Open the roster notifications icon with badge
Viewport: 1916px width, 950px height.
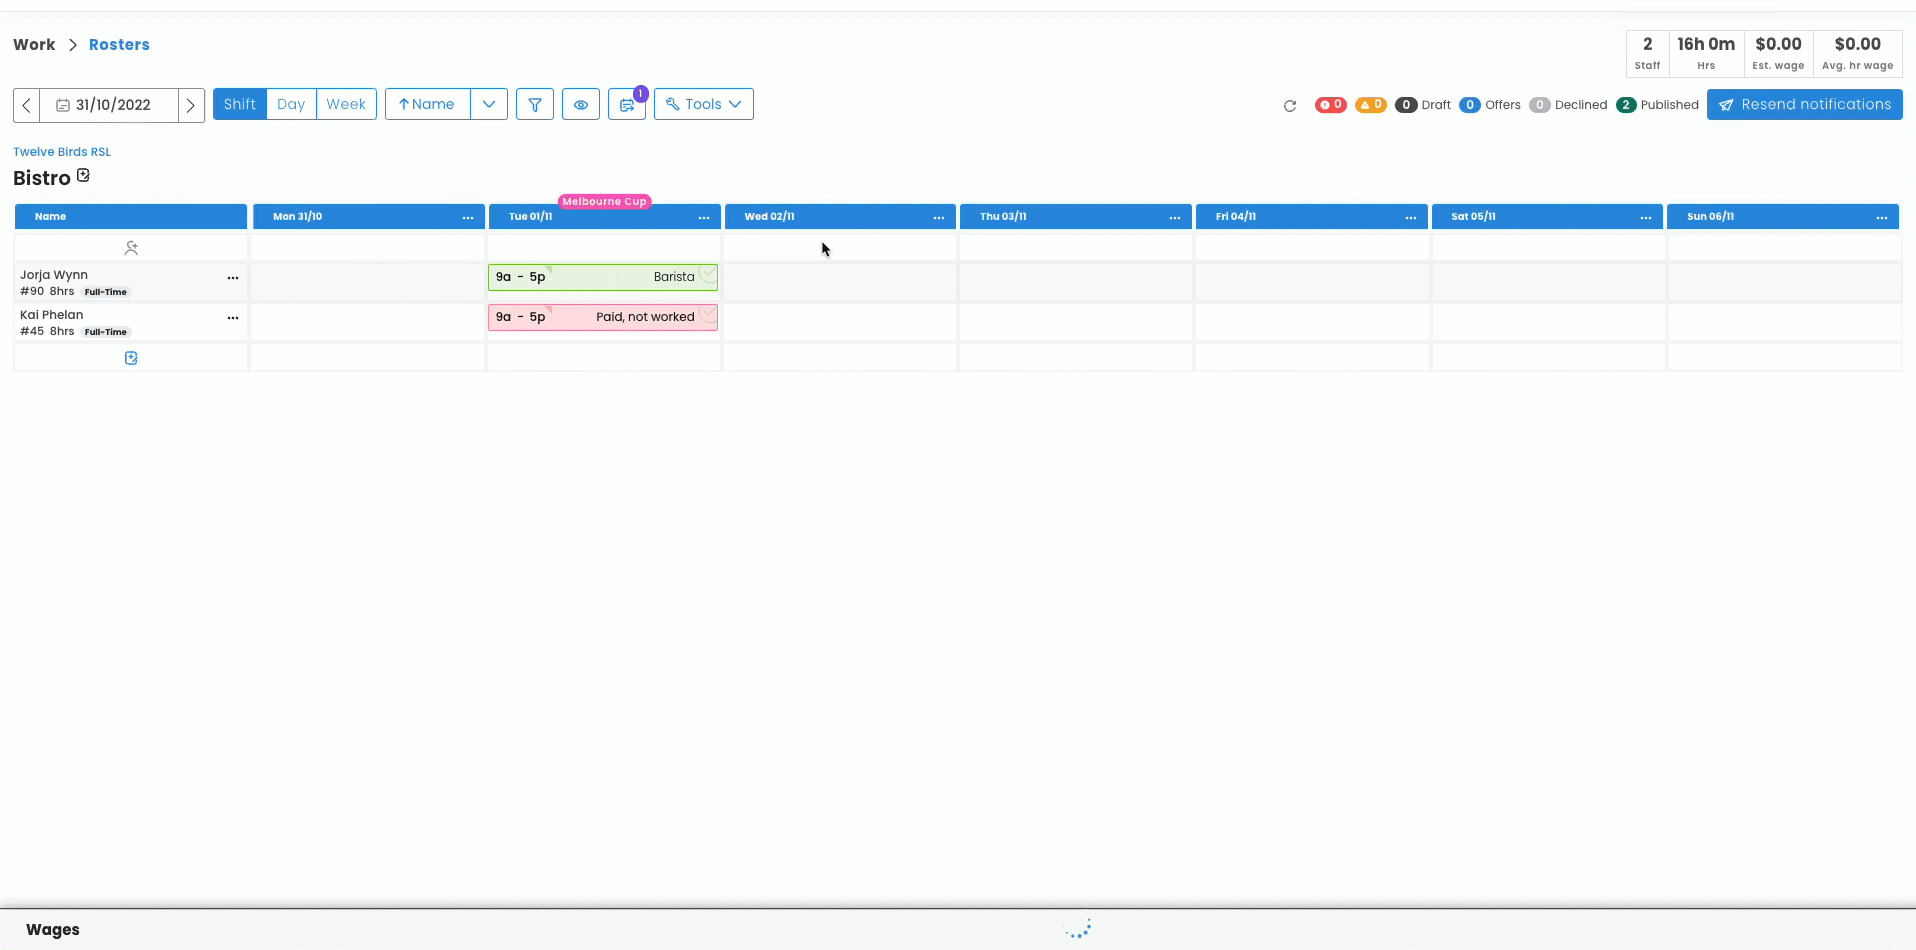pos(627,105)
